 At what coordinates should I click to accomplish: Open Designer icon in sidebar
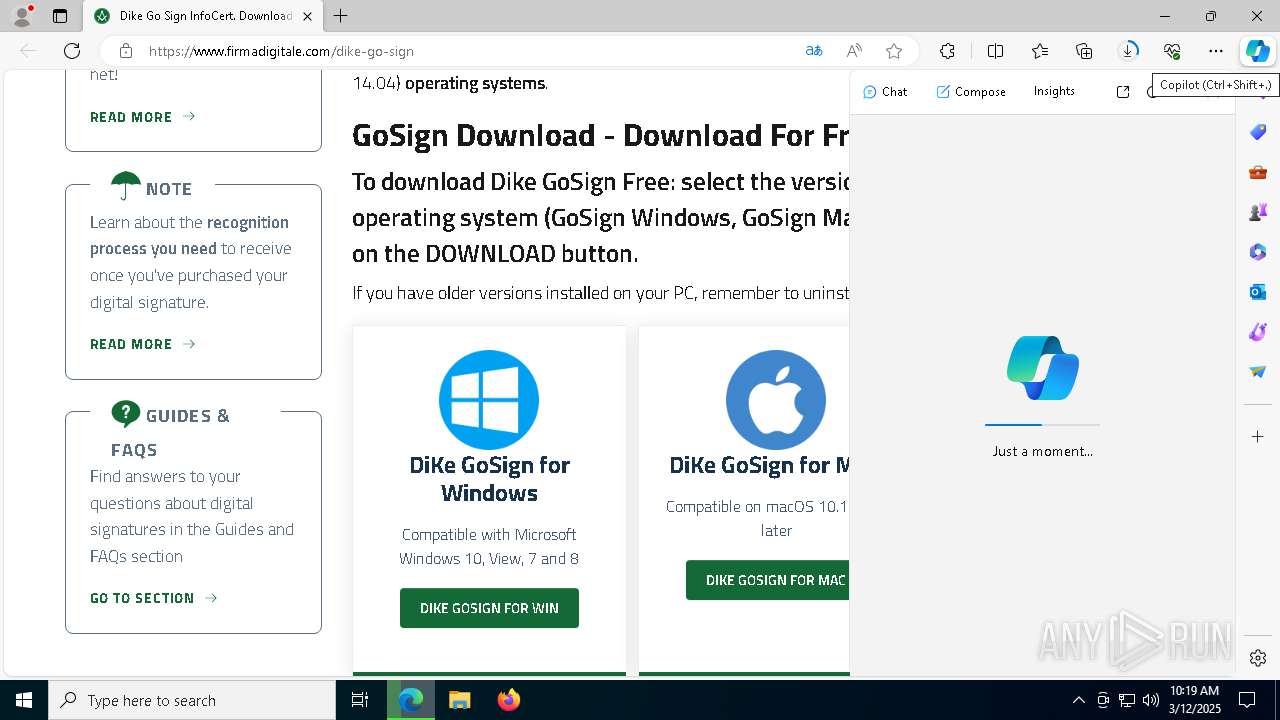tap(1258, 332)
